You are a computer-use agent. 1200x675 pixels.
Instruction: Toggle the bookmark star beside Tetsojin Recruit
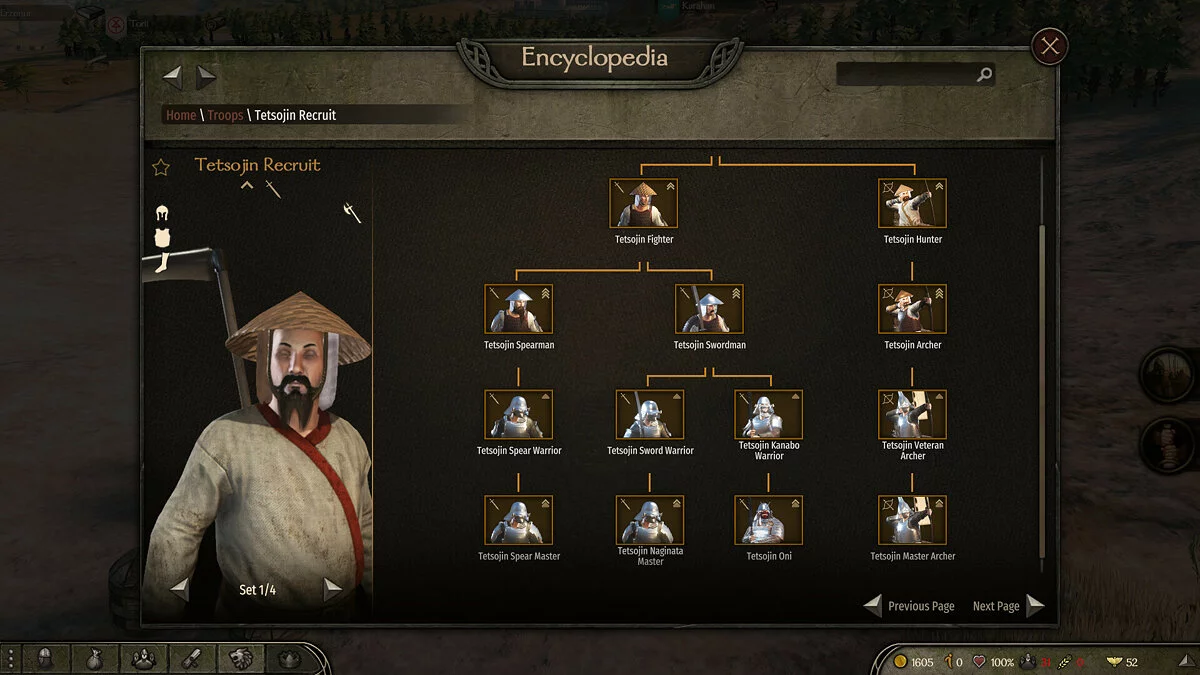pos(160,166)
